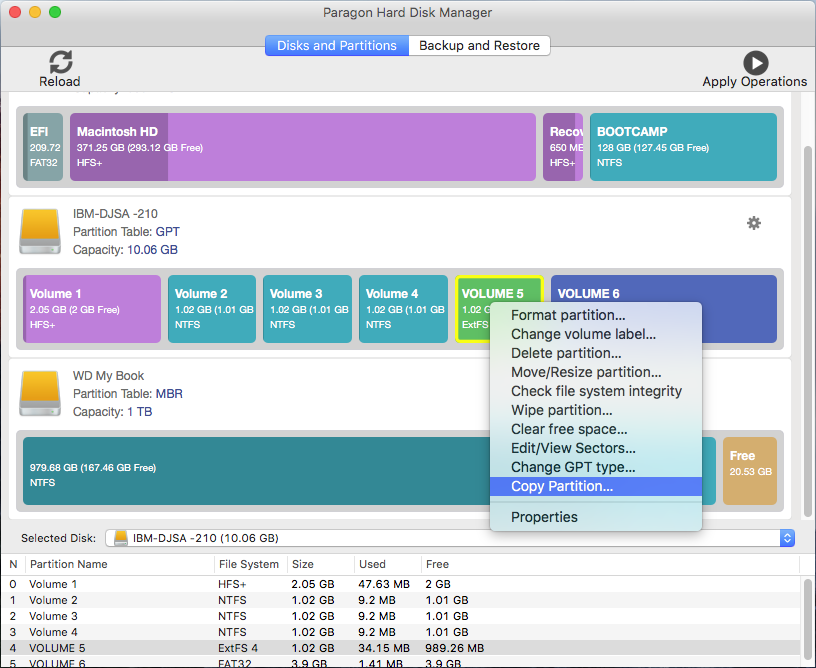Click the Free column header
The width and height of the screenshot is (816, 668).
click(610, 564)
